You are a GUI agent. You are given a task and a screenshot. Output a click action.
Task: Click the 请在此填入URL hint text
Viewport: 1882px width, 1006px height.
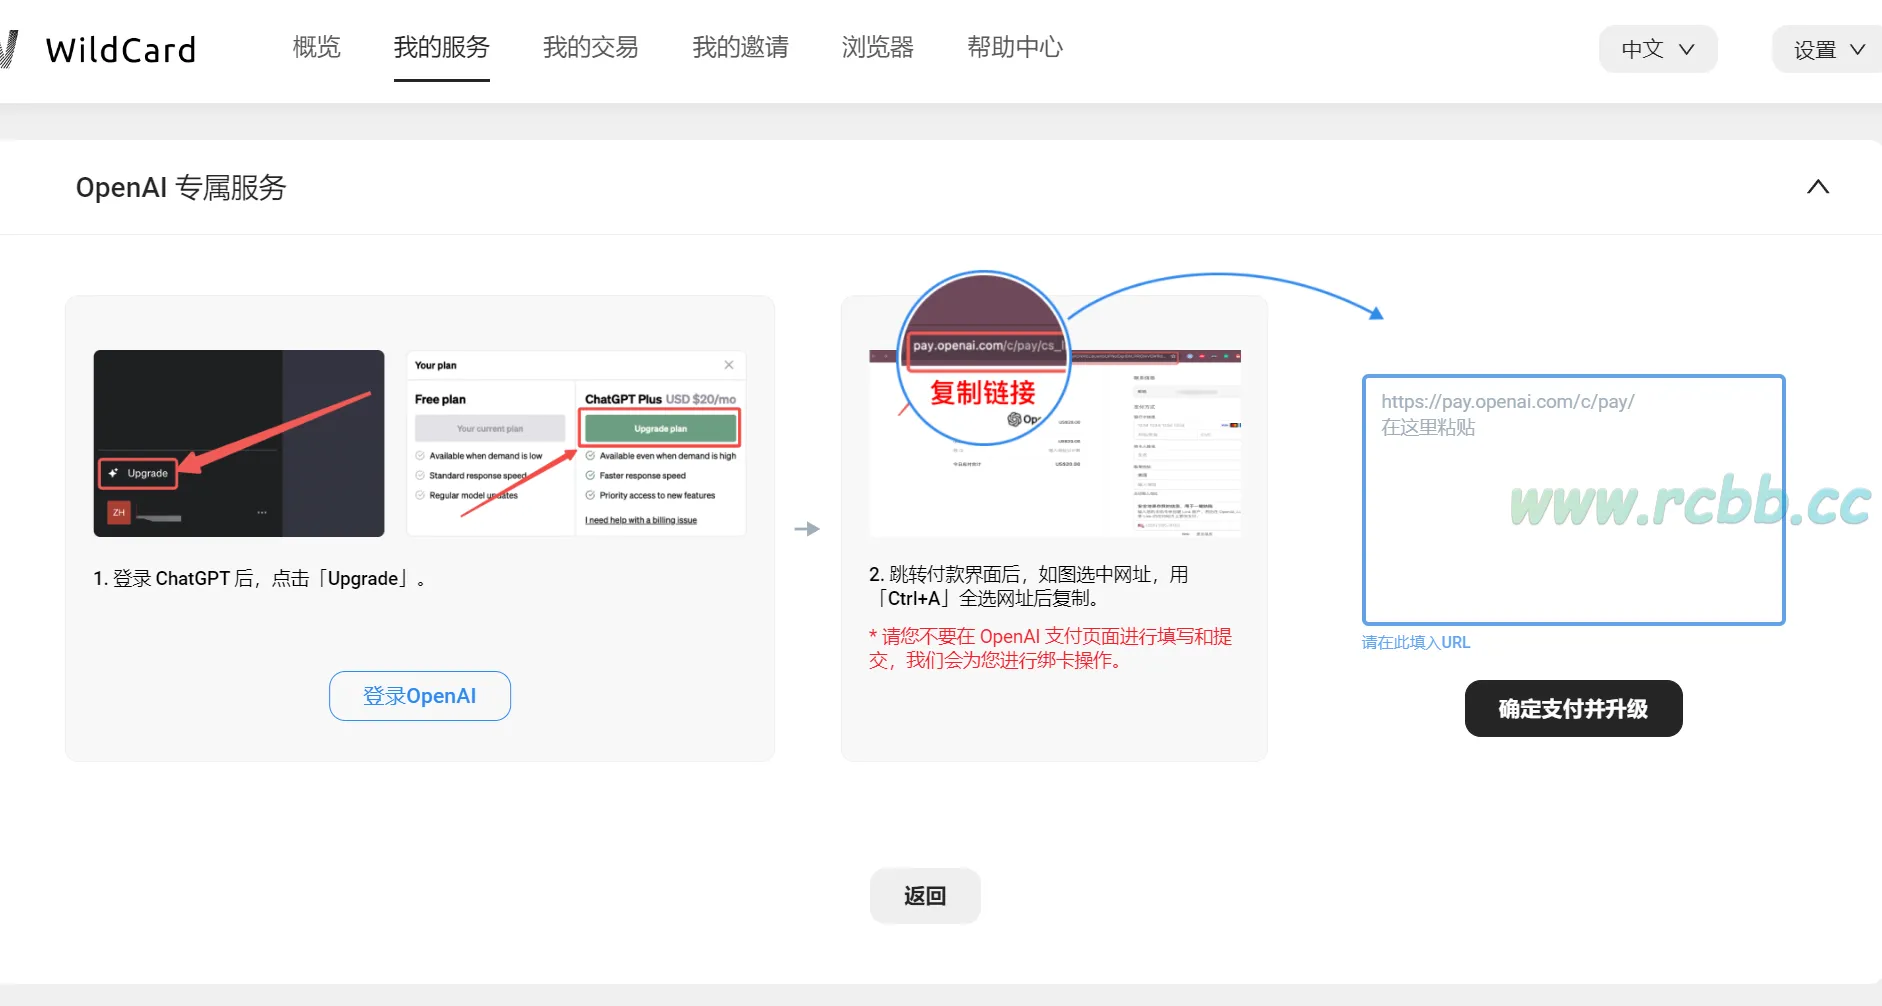tap(1415, 643)
